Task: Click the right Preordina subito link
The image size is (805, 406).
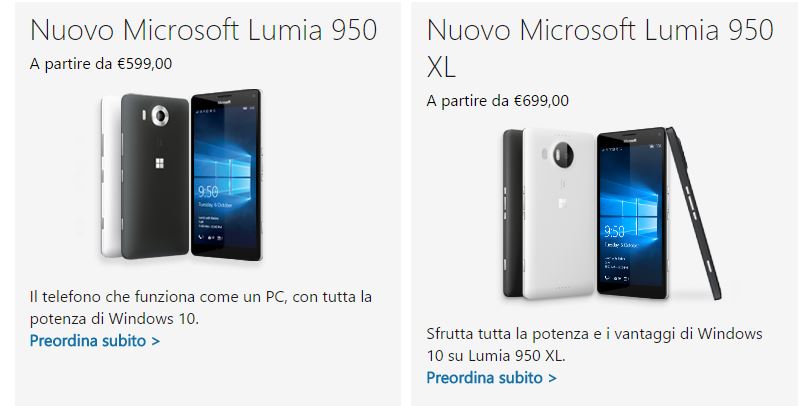Action: [x=491, y=378]
